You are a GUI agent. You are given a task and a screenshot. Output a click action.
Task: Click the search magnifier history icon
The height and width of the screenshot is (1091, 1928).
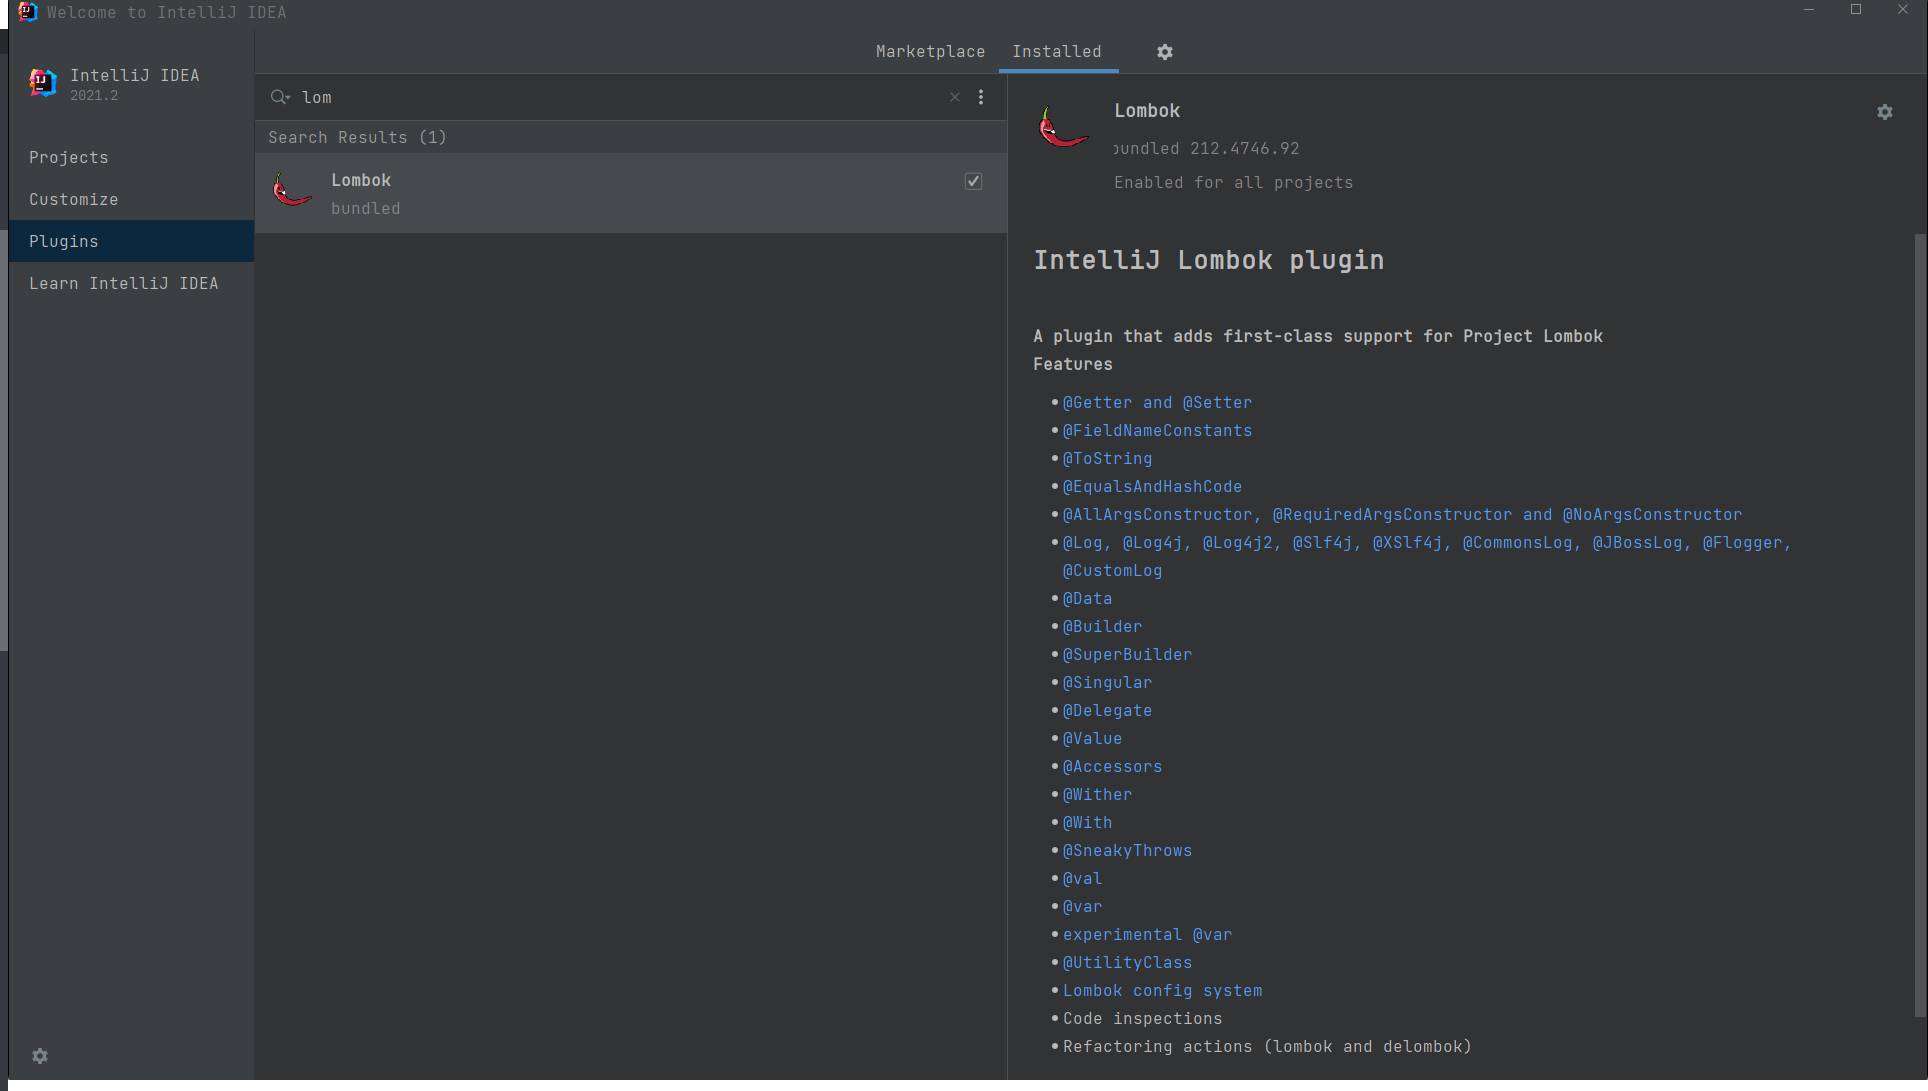click(x=280, y=97)
